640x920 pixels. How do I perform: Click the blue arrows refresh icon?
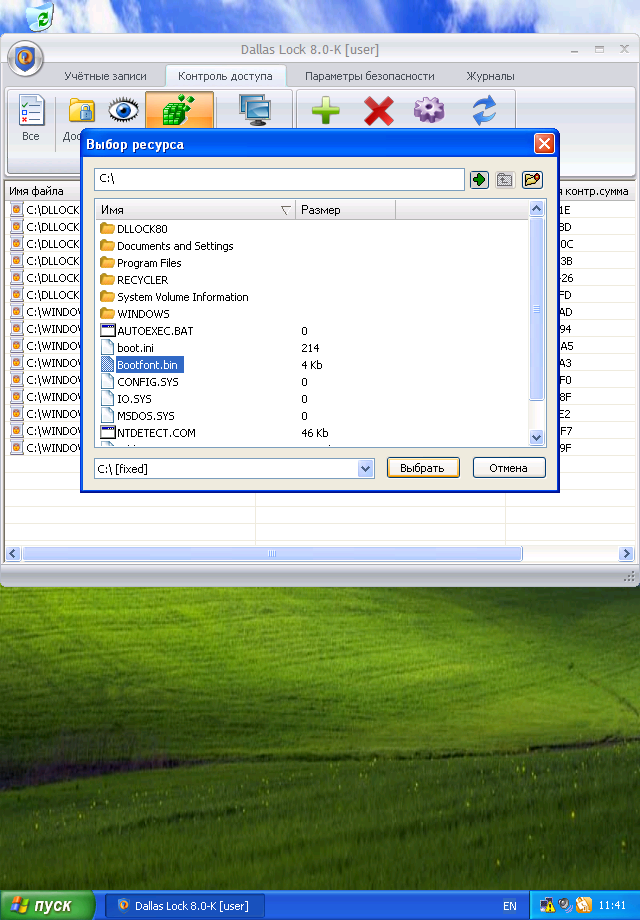[485, 110]
